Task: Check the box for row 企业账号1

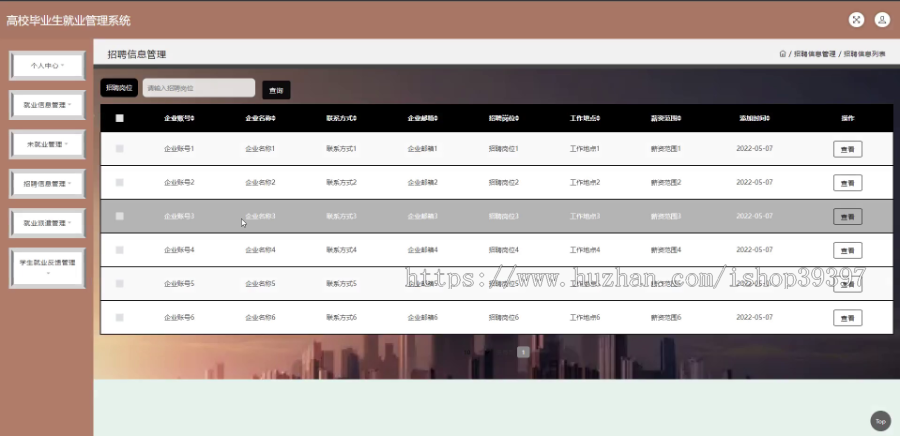Action: pos(119,149)
